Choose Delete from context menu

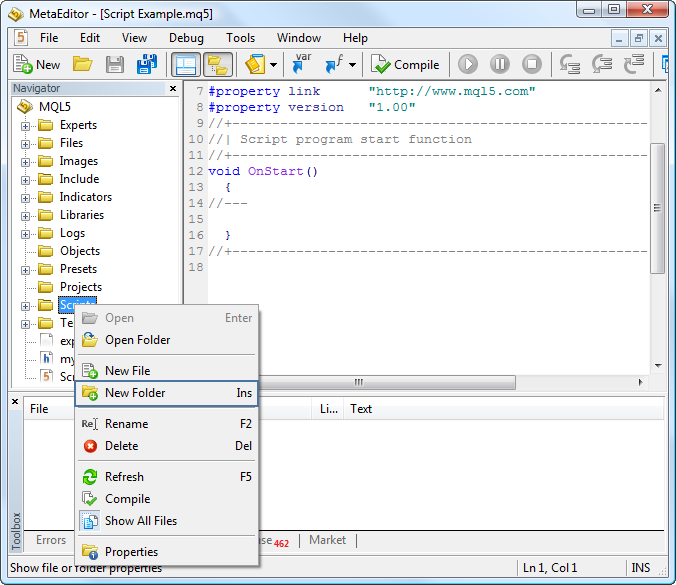166,446
